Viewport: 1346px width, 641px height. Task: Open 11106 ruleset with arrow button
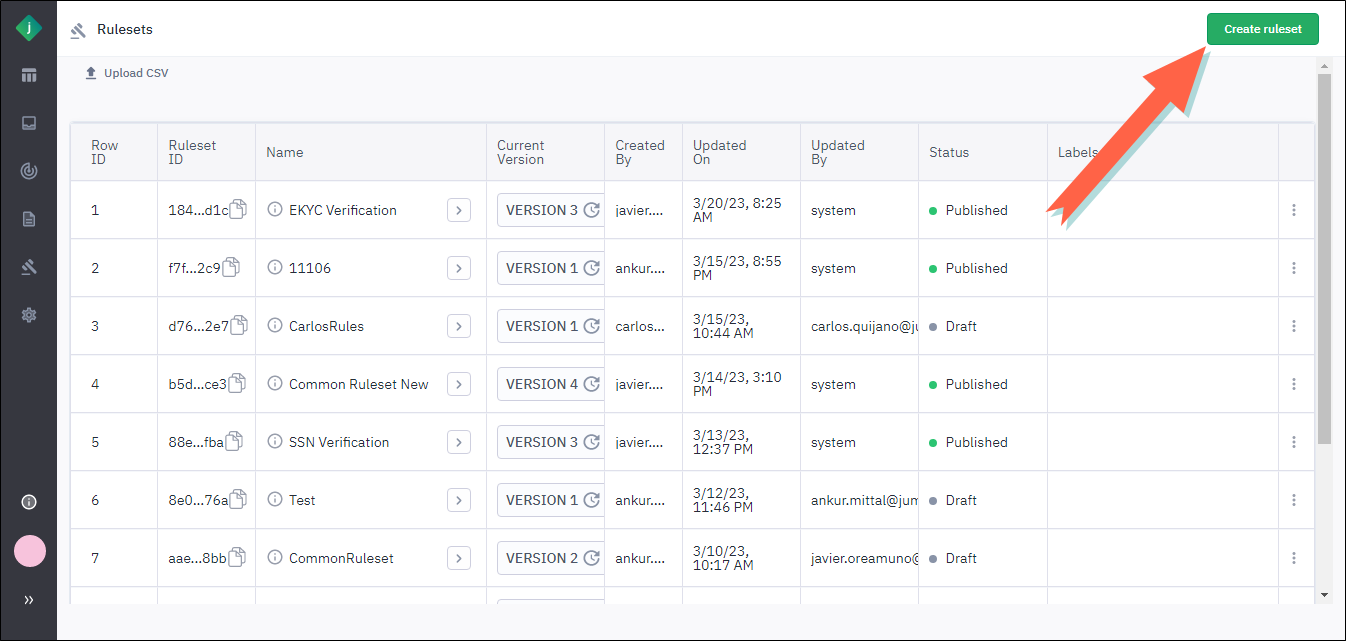coord(459,268)
